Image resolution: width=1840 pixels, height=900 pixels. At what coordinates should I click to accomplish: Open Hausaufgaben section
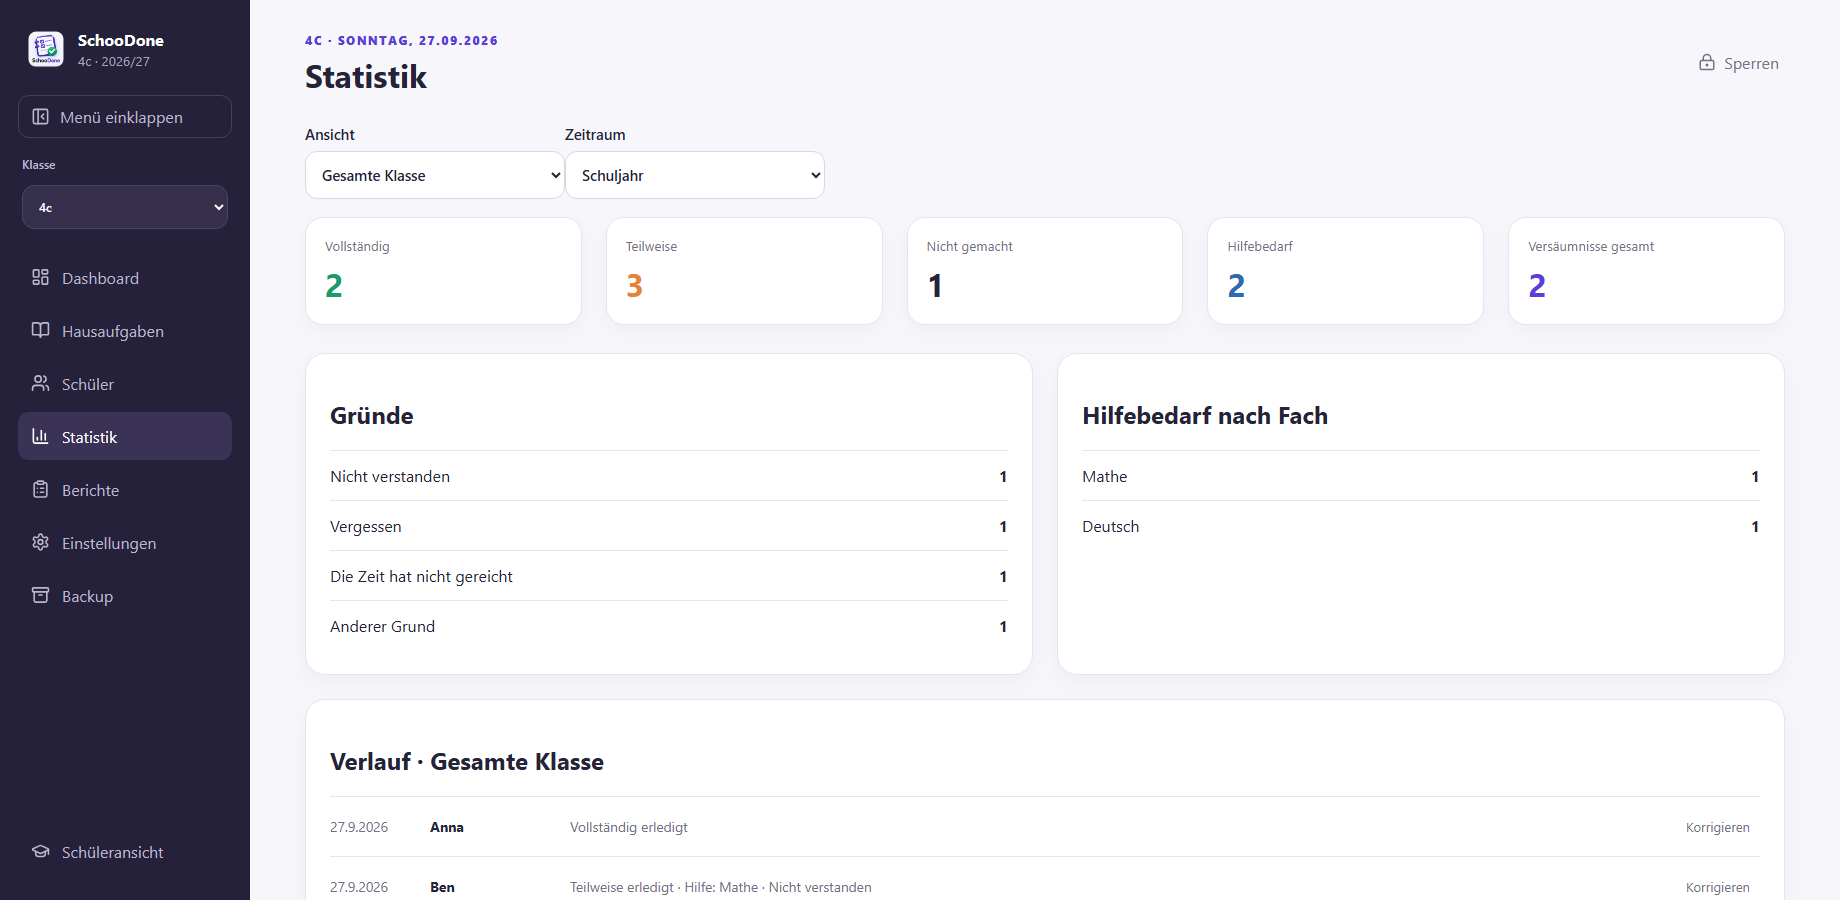[125, 331]
